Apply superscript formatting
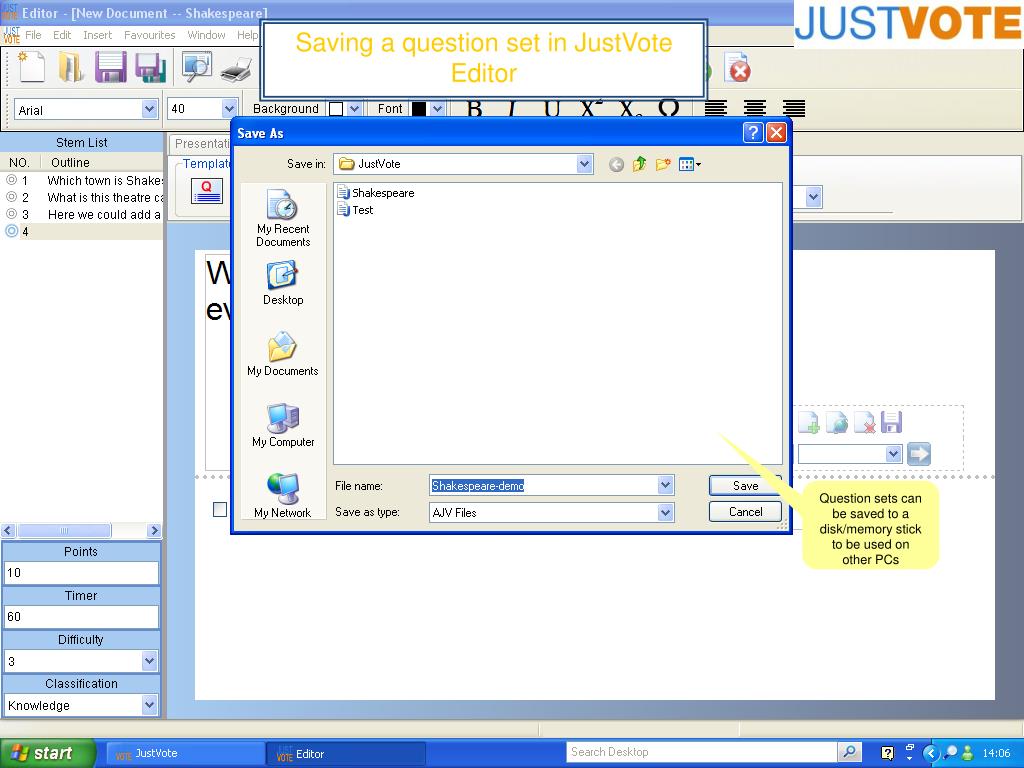Viewport: 1024px width, 768px height. [591, 108]
